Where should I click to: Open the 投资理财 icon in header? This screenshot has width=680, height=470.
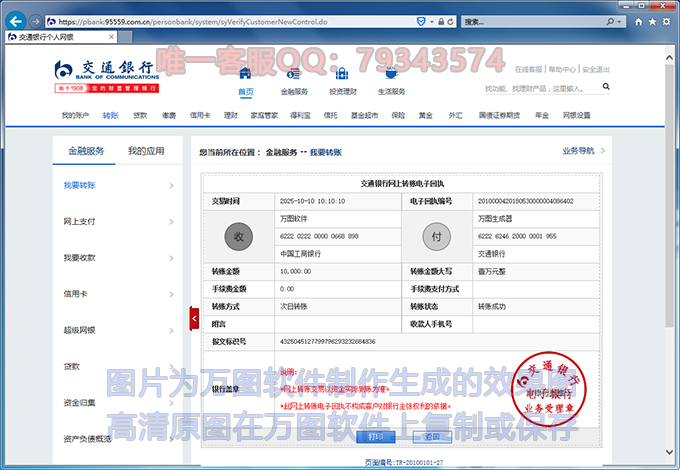[343, 74]
